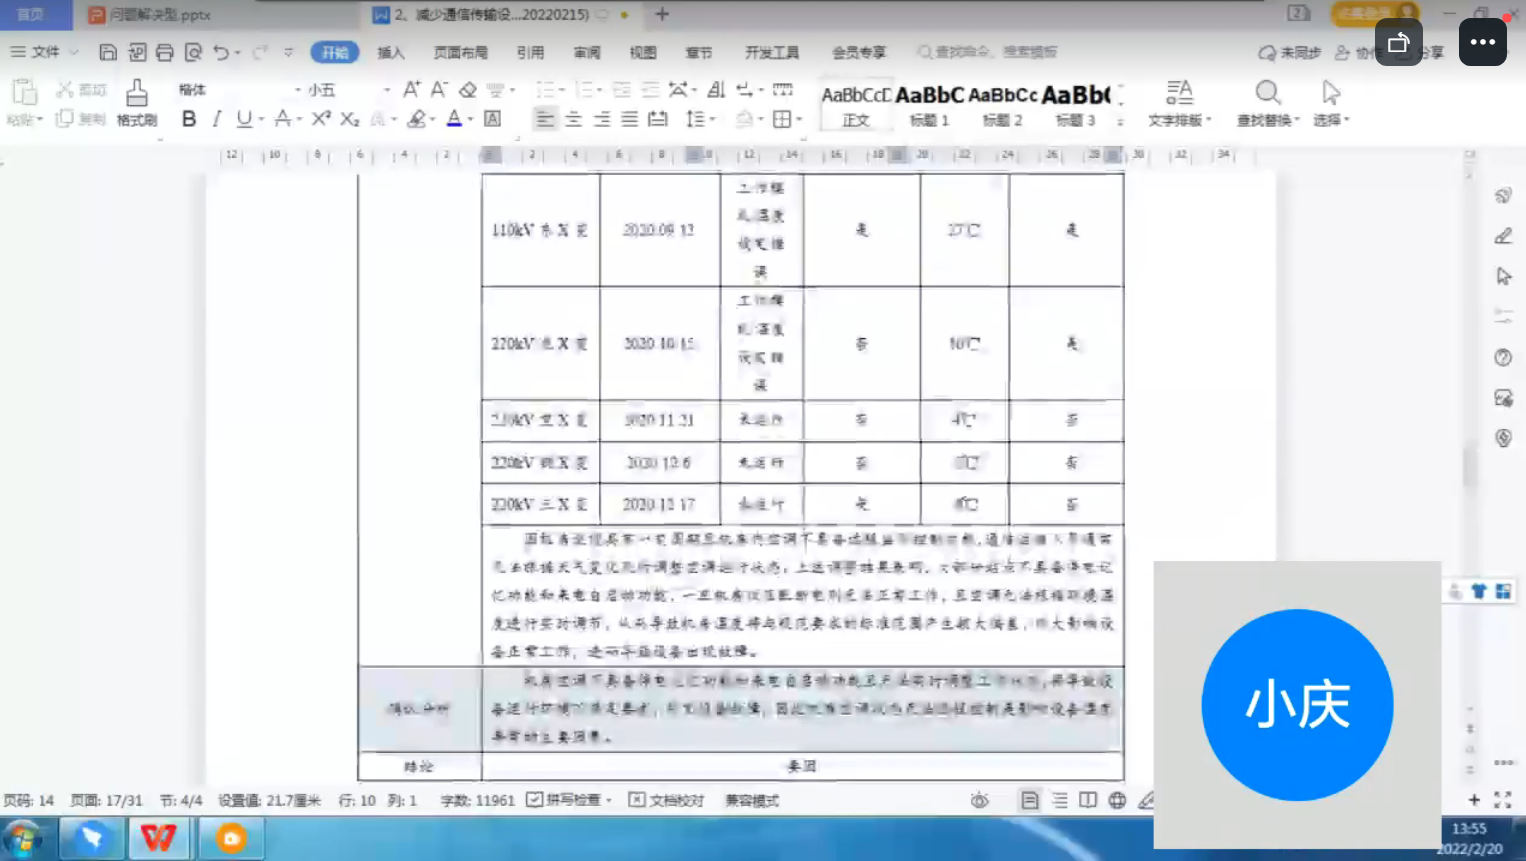Toggle Italic formatting

click(x=216, y=119)
